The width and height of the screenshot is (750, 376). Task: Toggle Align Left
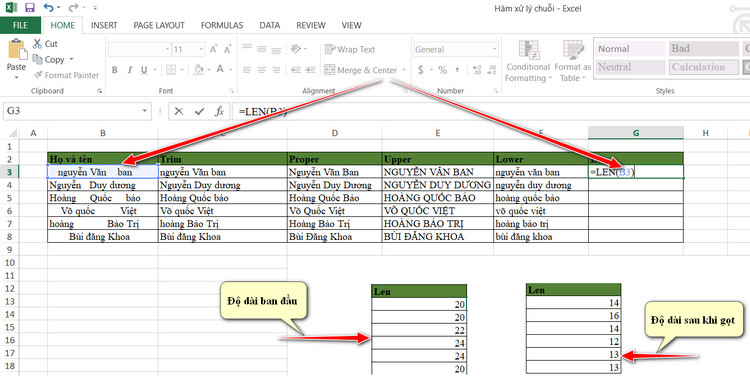tap(247, 70)
